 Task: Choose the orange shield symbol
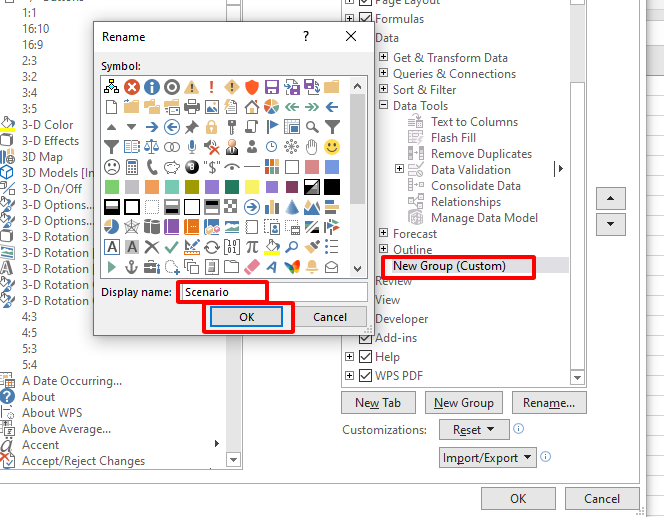click(252, 87)
